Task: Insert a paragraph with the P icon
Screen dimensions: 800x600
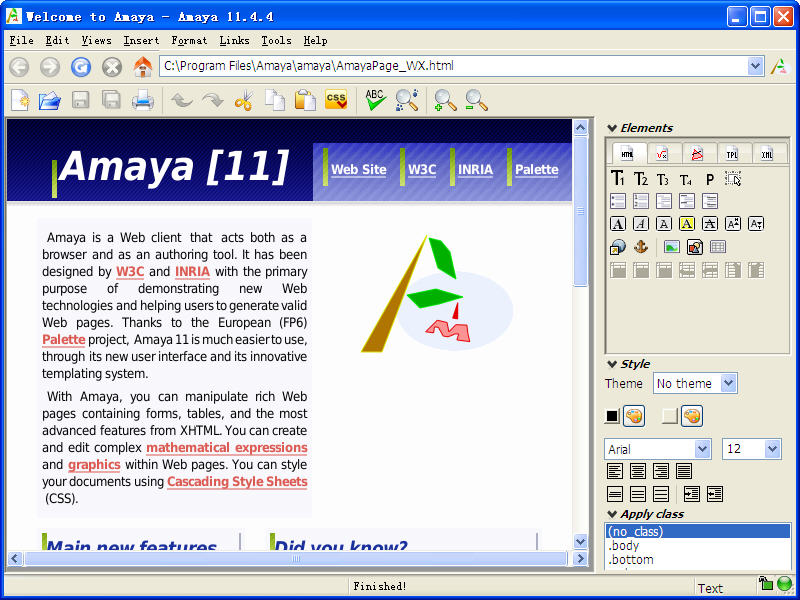Action: tap(710, 180)
